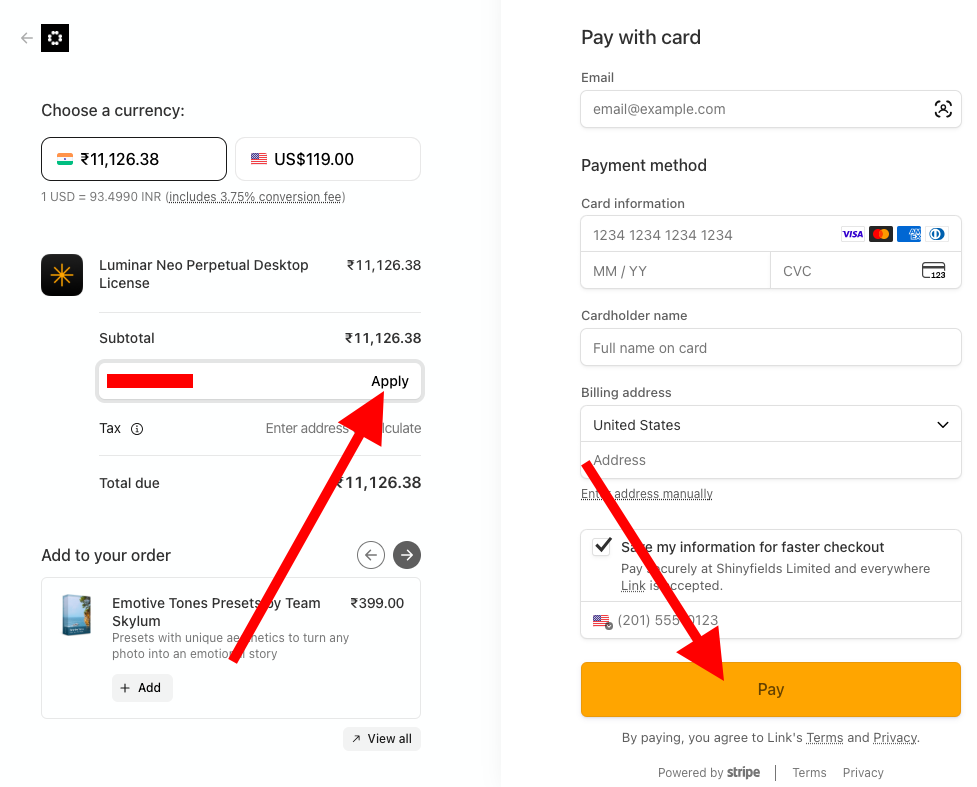
Task: Click the Link autofill icon in Email field
Action: click(942, 110)
